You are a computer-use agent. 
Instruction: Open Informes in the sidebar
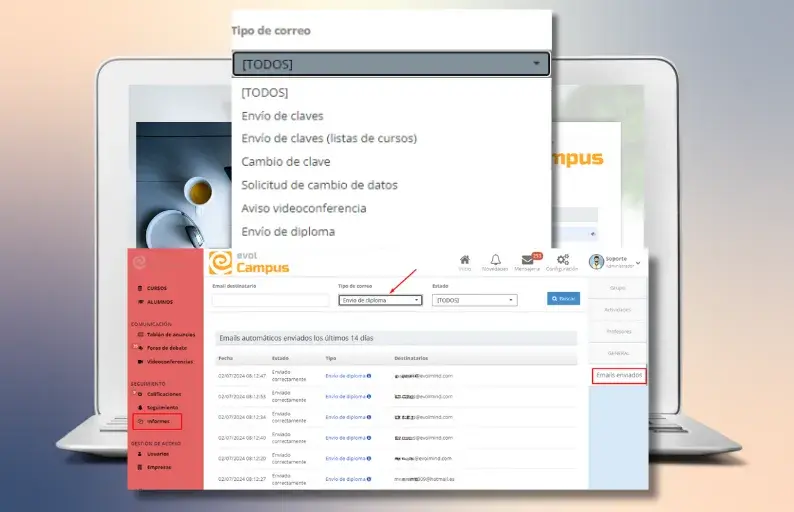158,421
